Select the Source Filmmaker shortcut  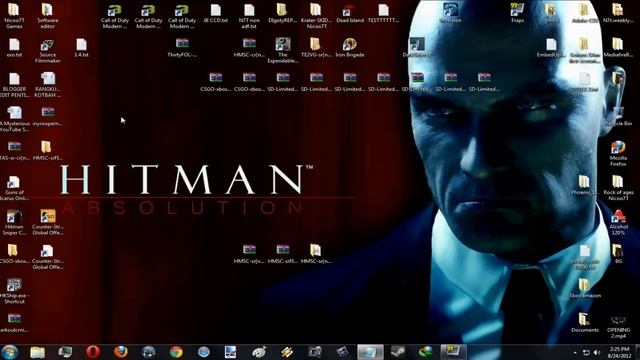(47, 51)
